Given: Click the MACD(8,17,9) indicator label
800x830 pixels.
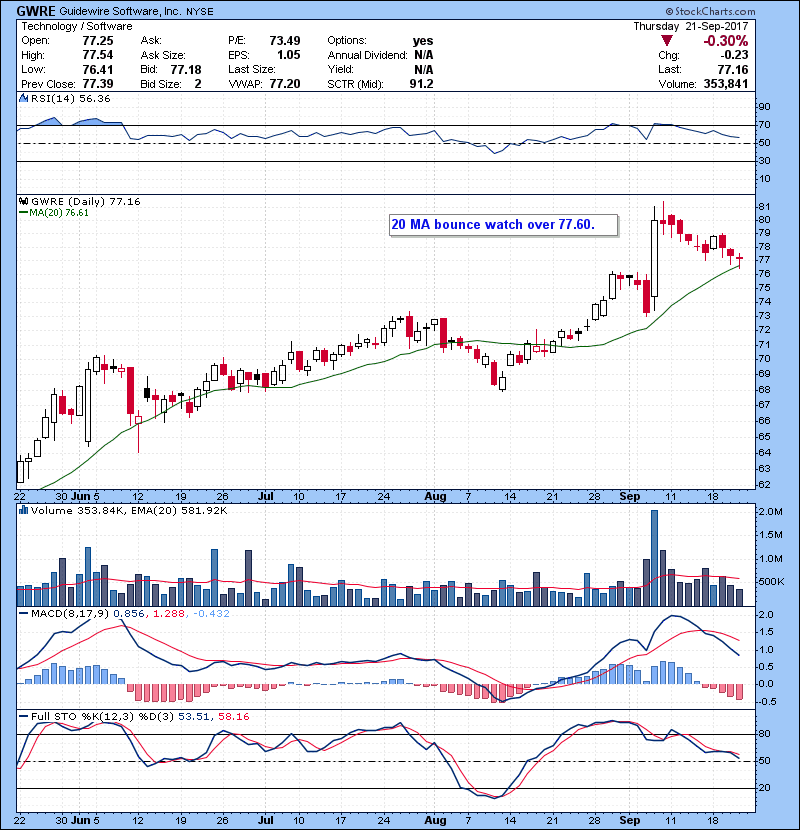Looking at the screenshot, I should pos(70,614).
